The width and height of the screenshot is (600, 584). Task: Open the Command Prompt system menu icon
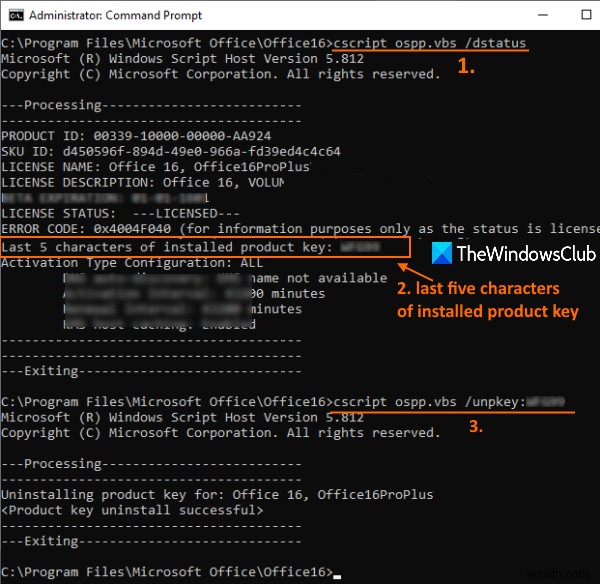(16, 15)
